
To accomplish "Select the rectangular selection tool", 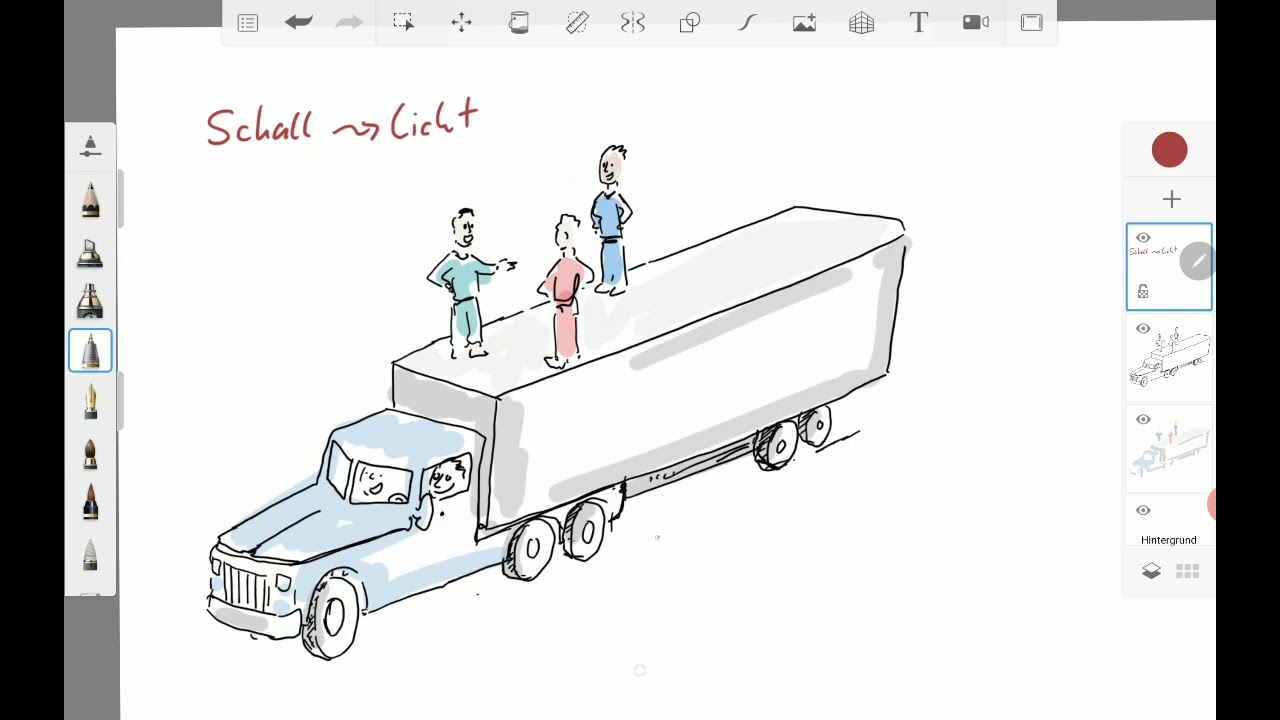I will point(403,22).
